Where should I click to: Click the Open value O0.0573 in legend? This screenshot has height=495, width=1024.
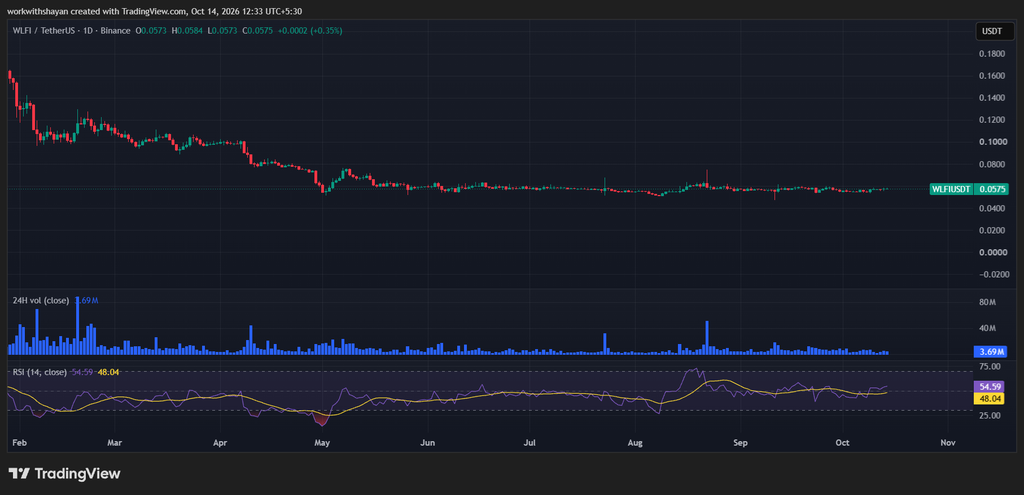pos(150,31)
